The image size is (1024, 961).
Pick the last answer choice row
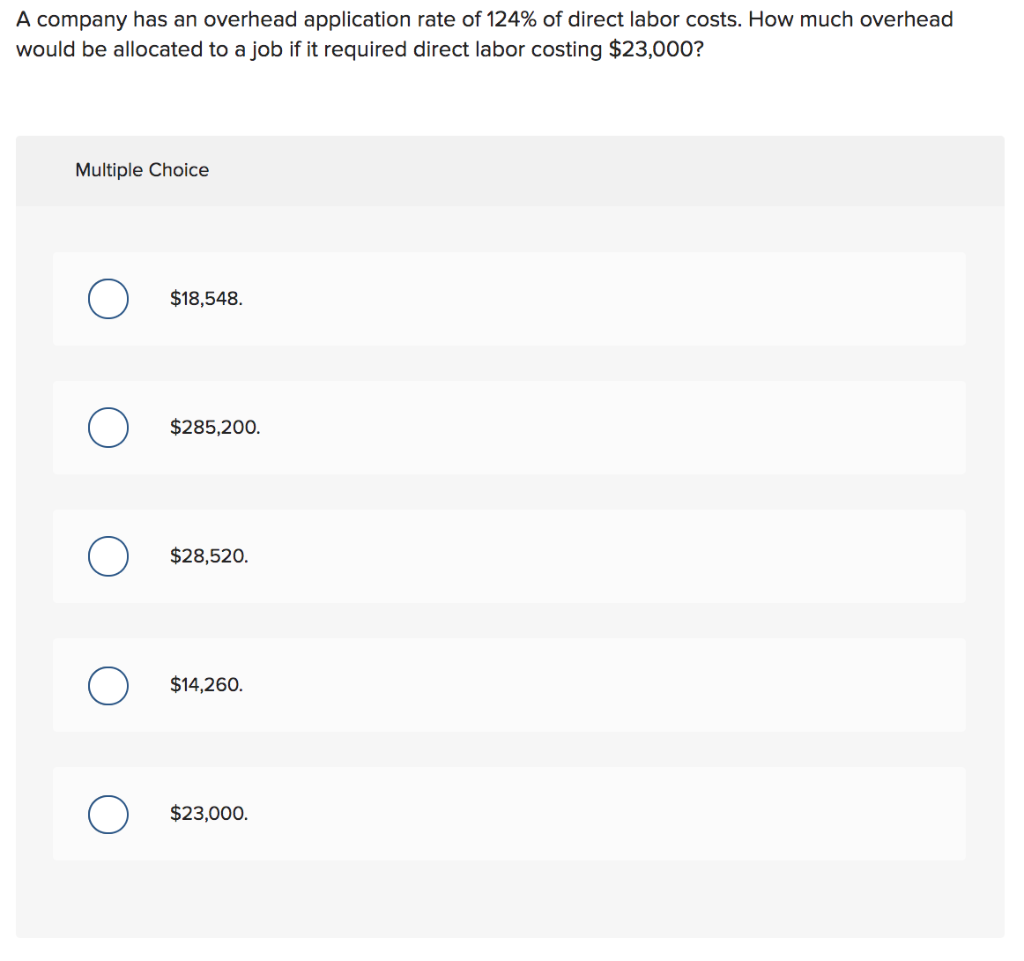pos(508,814)
